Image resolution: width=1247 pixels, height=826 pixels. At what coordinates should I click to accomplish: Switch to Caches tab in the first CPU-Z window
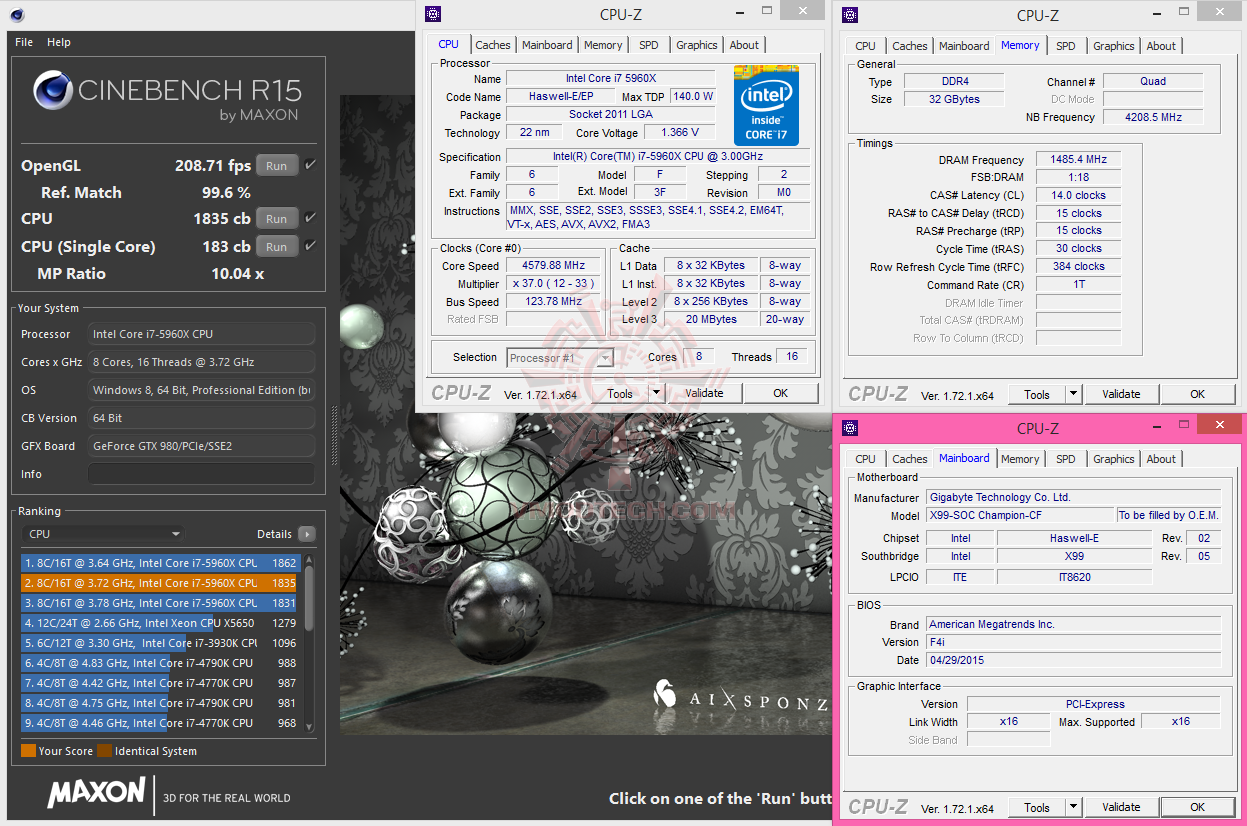point(493,45)
